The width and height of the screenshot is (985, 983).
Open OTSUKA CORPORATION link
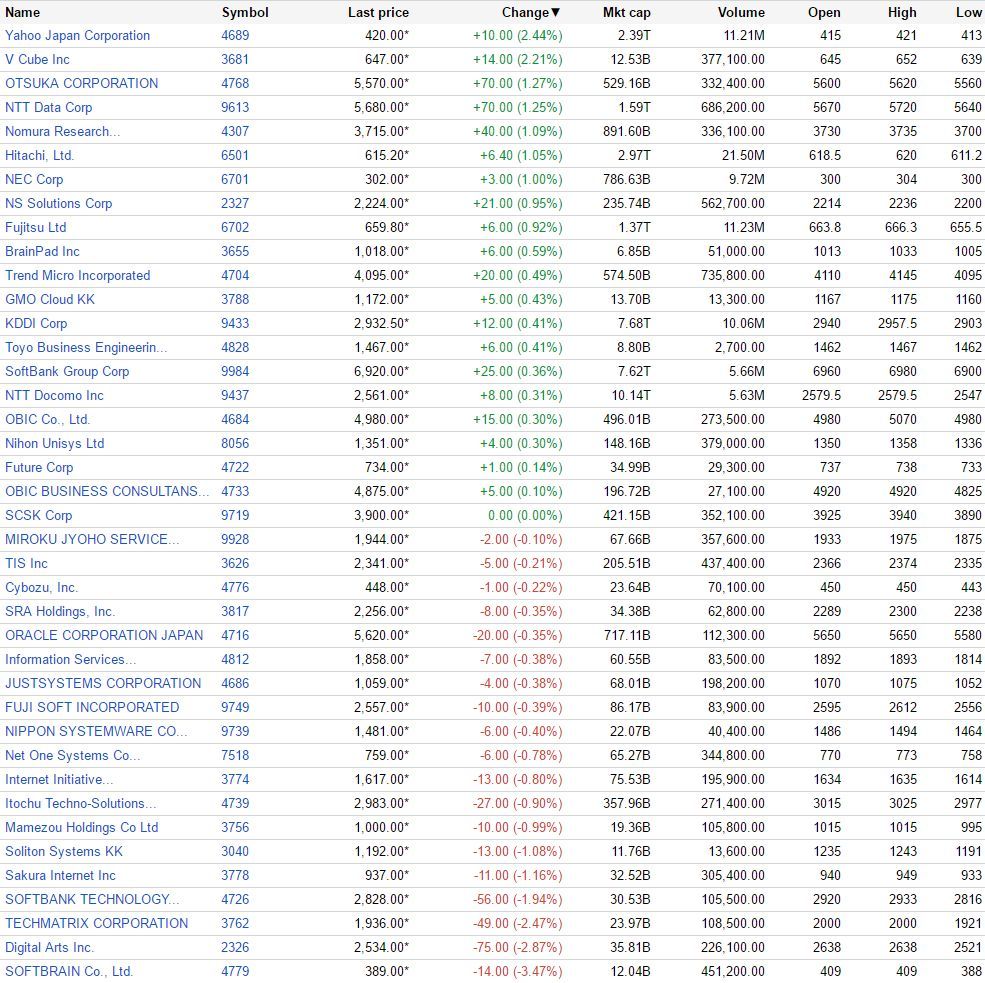coord(82,84)
